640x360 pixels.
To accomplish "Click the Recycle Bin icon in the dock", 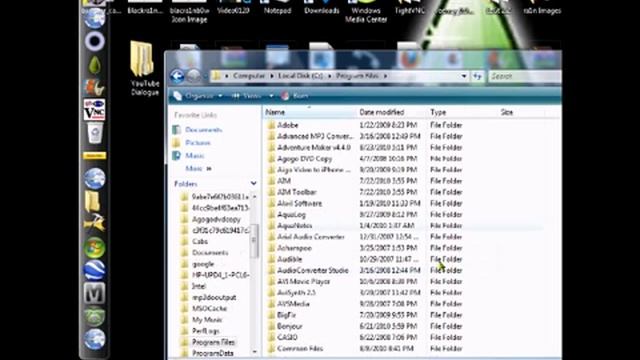I will pos(95,133).
